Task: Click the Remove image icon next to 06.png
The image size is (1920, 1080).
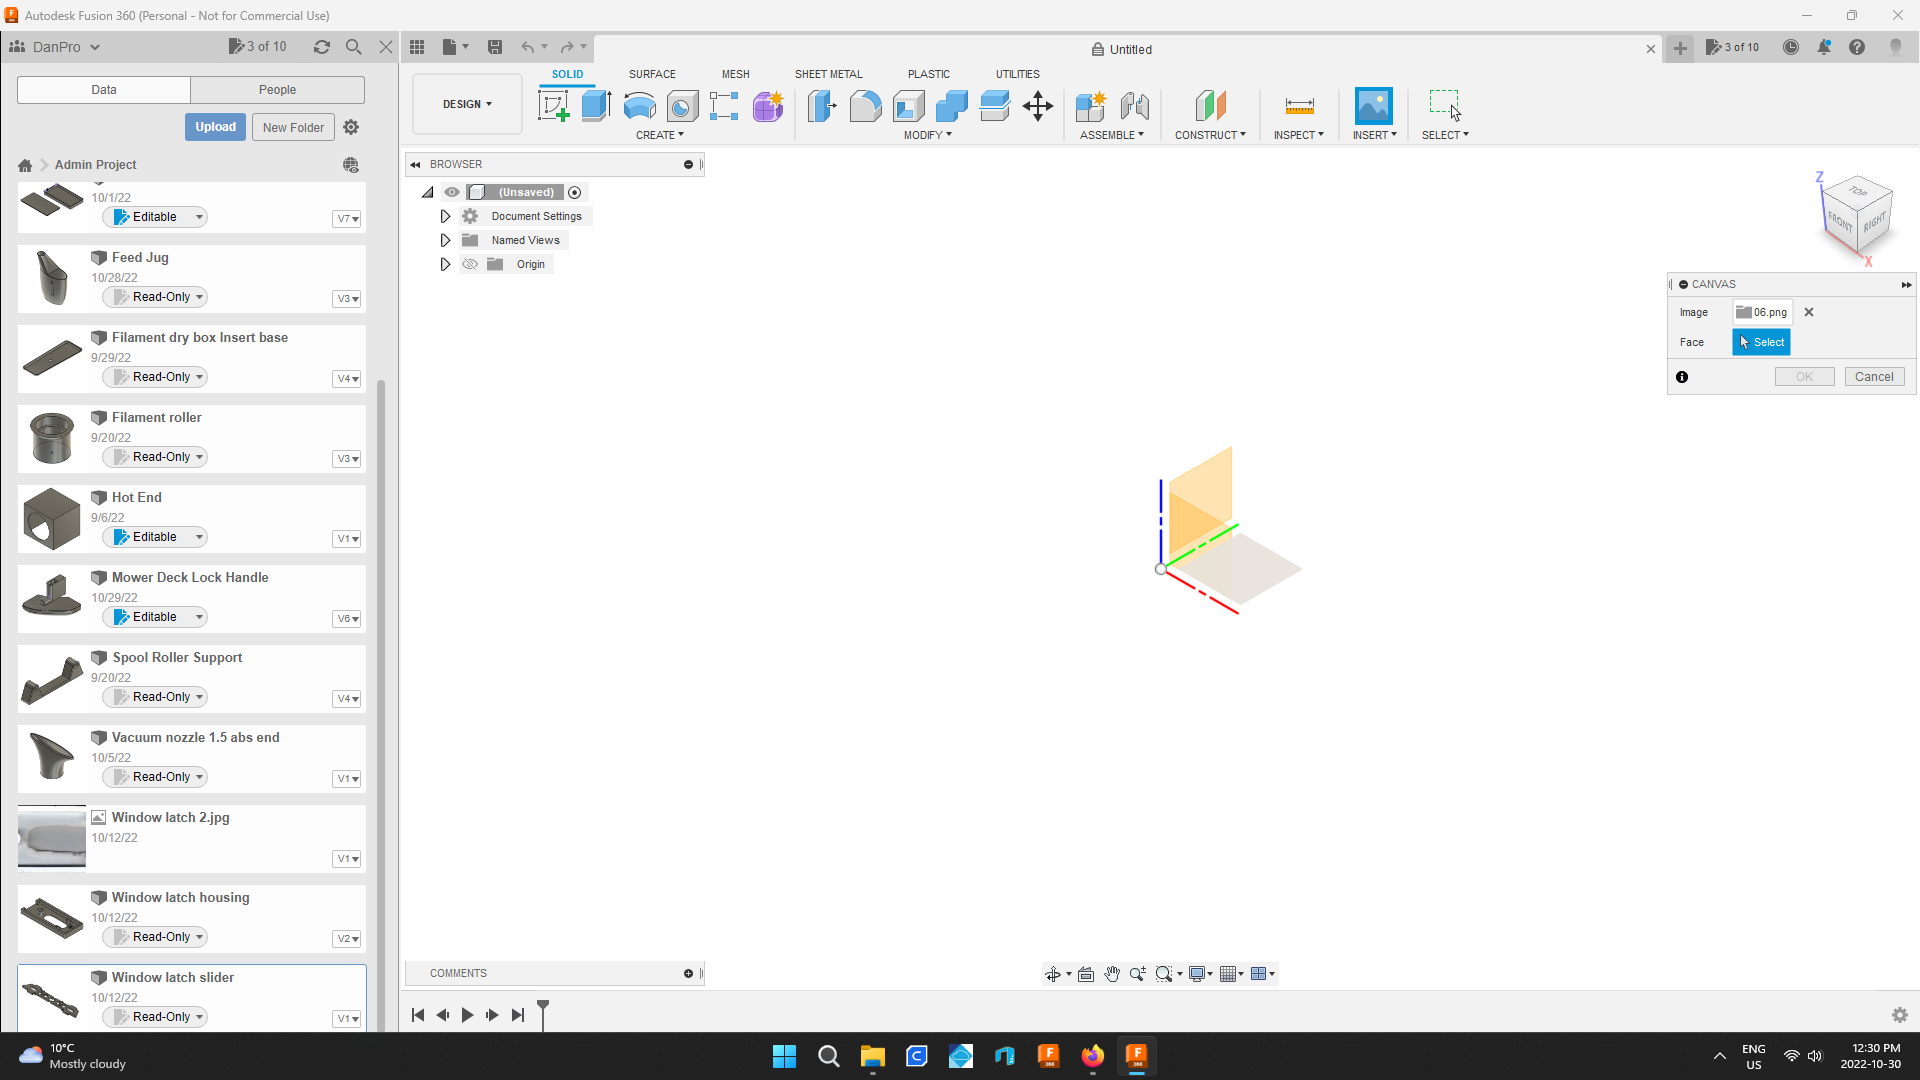Action: 1809,313
